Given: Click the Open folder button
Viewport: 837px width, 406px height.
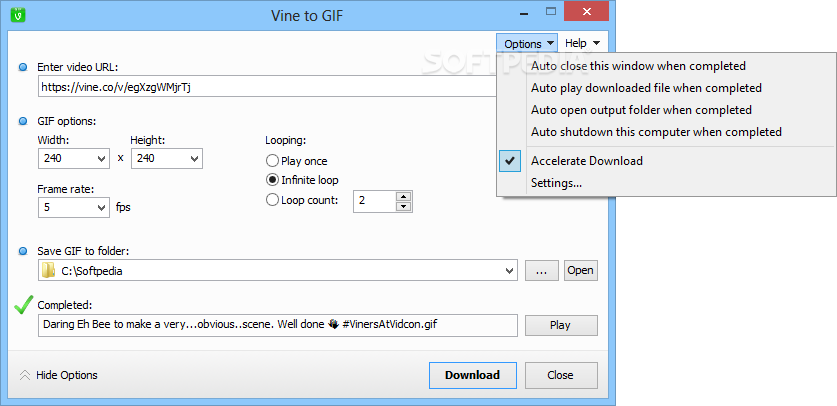Looking at the screenshot, I should [580, 270].
